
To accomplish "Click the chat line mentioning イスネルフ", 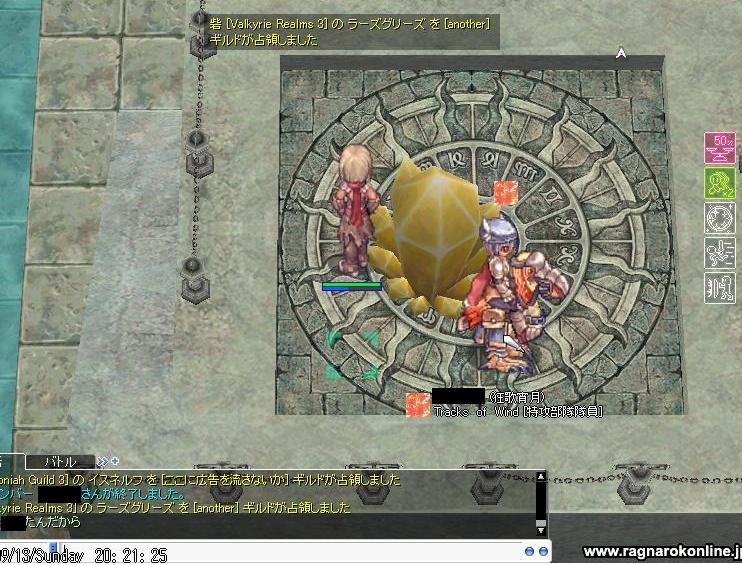I will pos(200,480).
